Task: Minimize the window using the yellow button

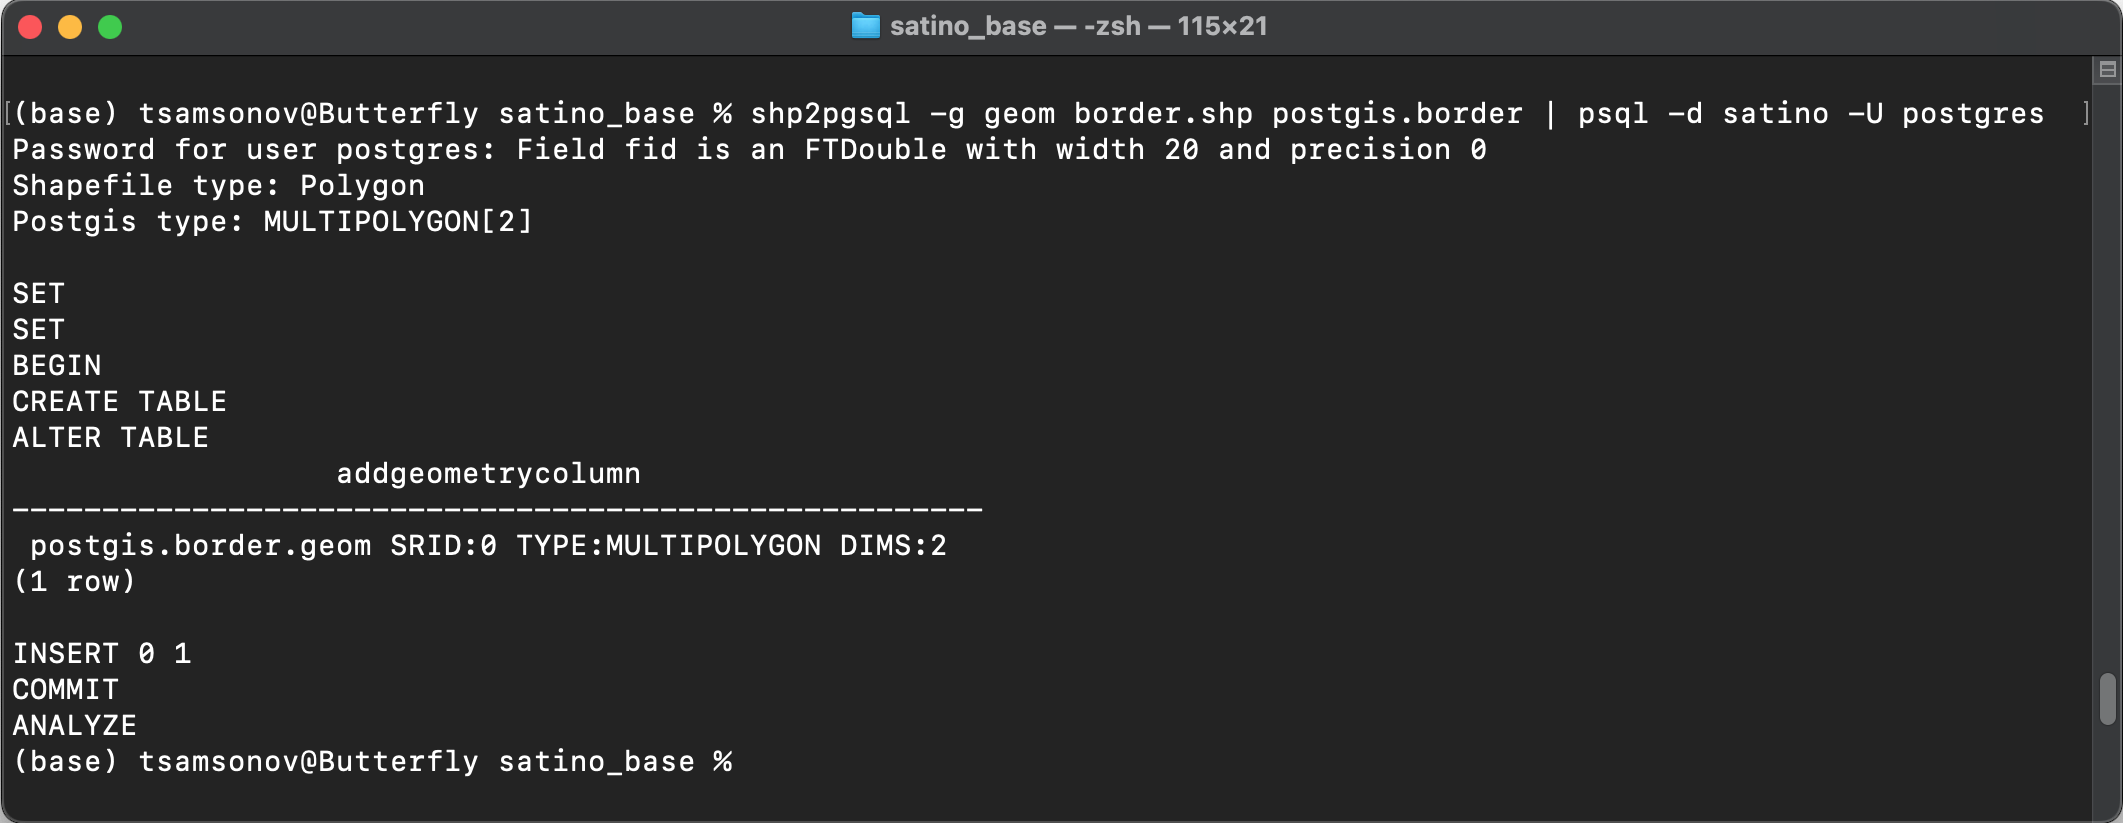Action: click(70, 27)
